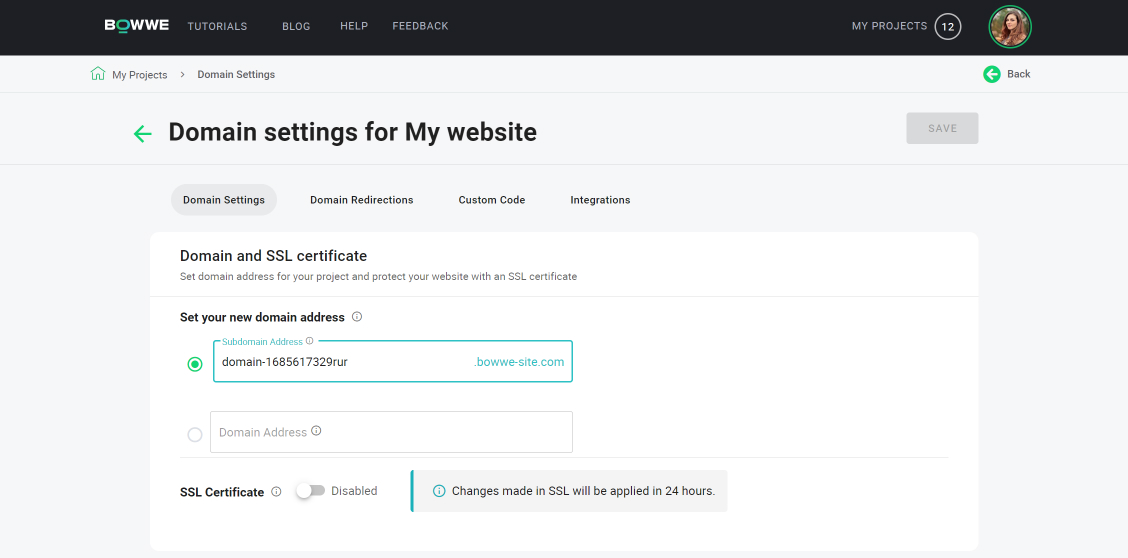Click the green left arrow beside title
The height and width of the screenshot is (558, 1128).
pyautogui.click(x=143, y=134)
